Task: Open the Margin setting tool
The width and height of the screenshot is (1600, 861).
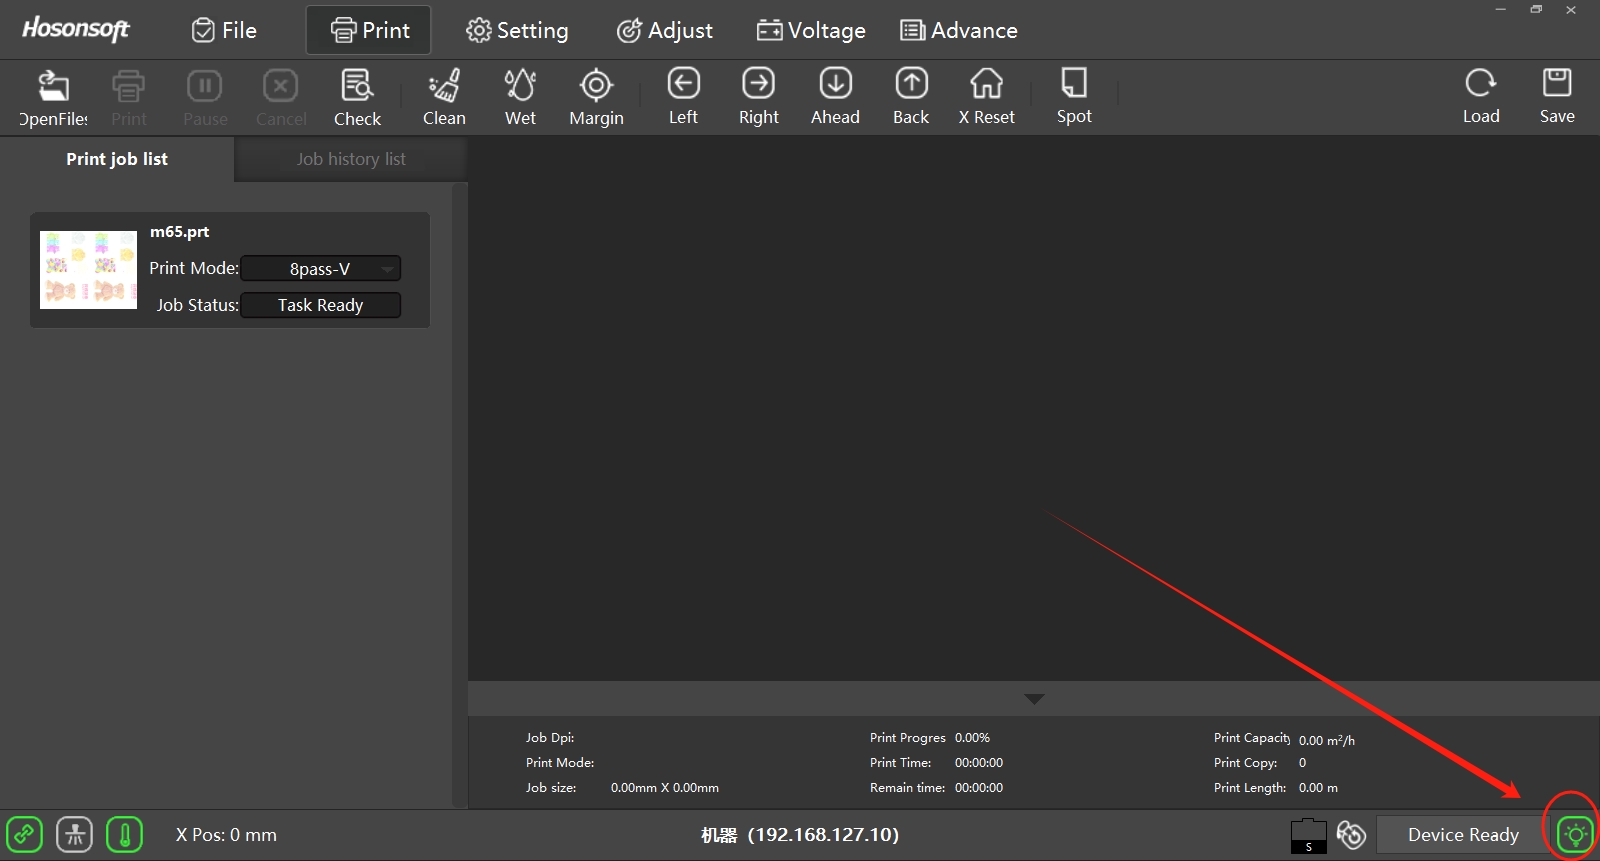Action: (596, 97)
